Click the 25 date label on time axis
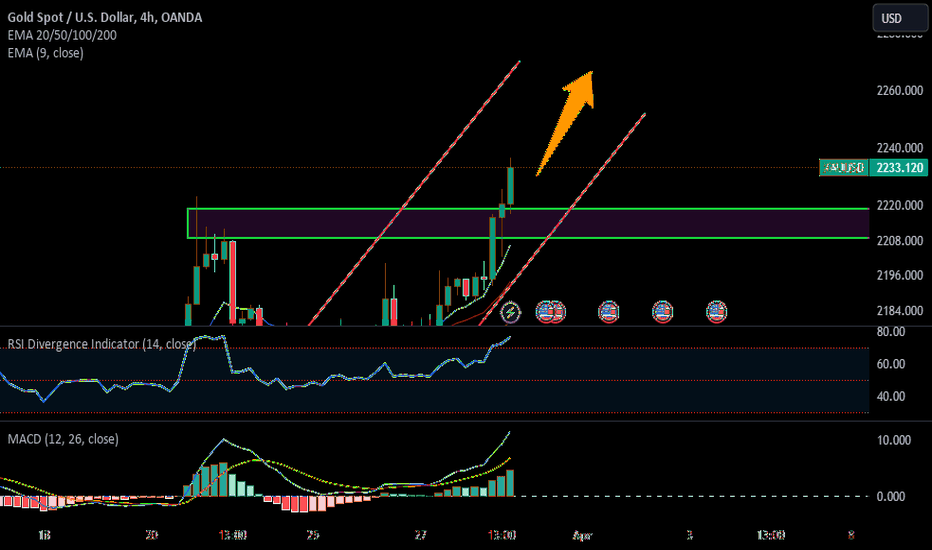This screenshot has height=550, width=932. 313,535
